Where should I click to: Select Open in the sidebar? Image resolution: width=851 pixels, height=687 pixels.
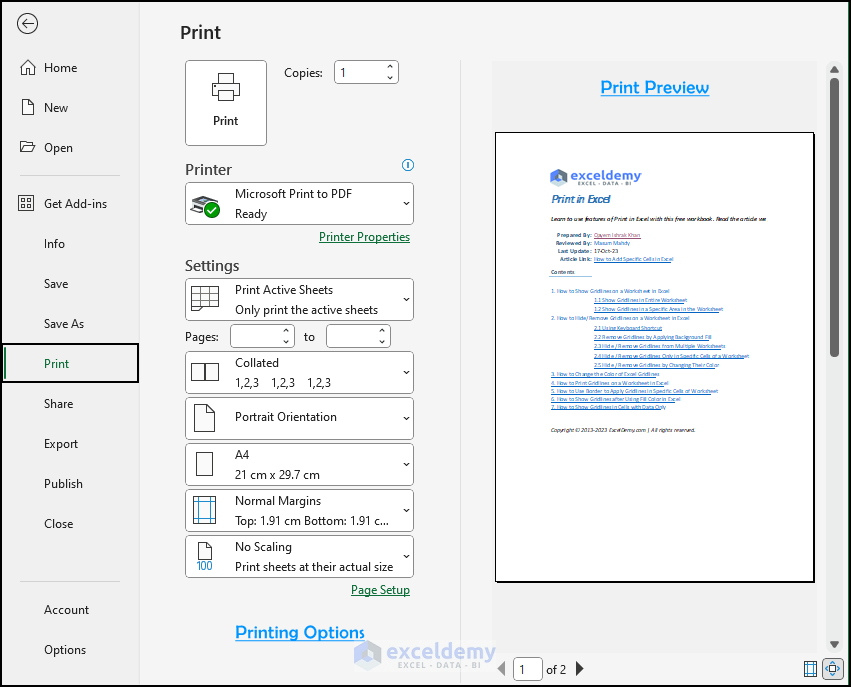pyautogui.click(x=71, y=148)
